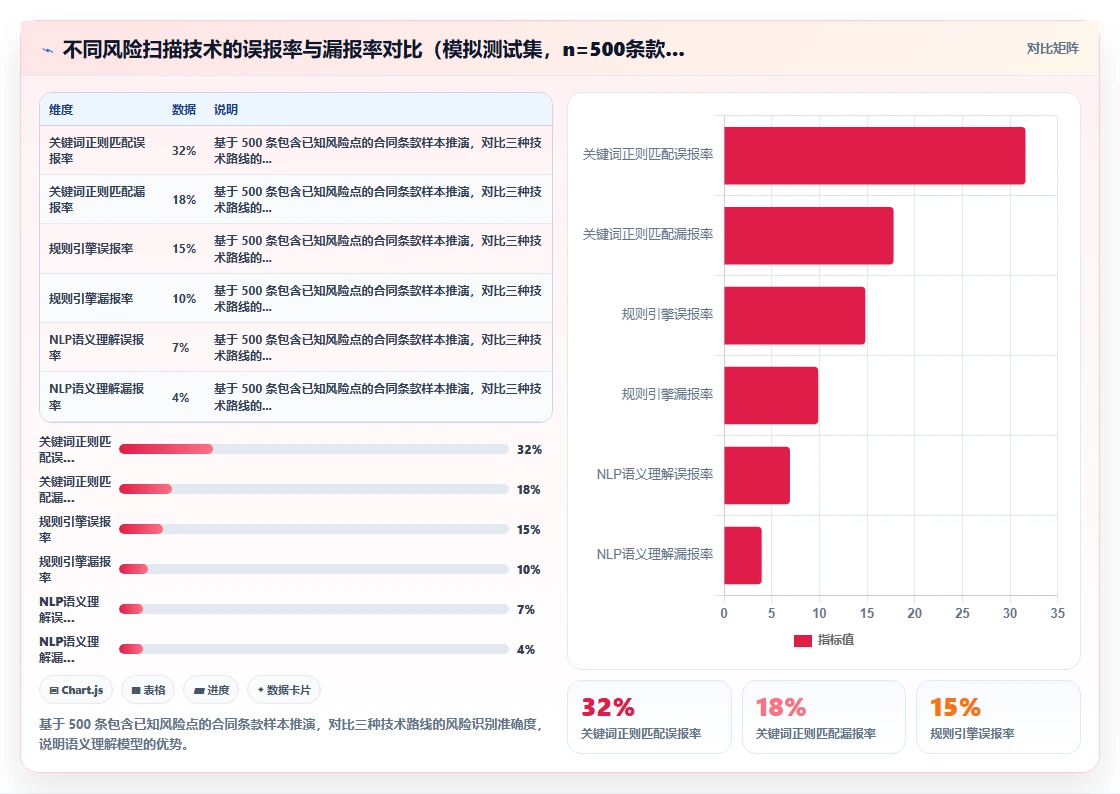Click the 4% NLP语义理解漏 progress bar

[x=314, y=649]
